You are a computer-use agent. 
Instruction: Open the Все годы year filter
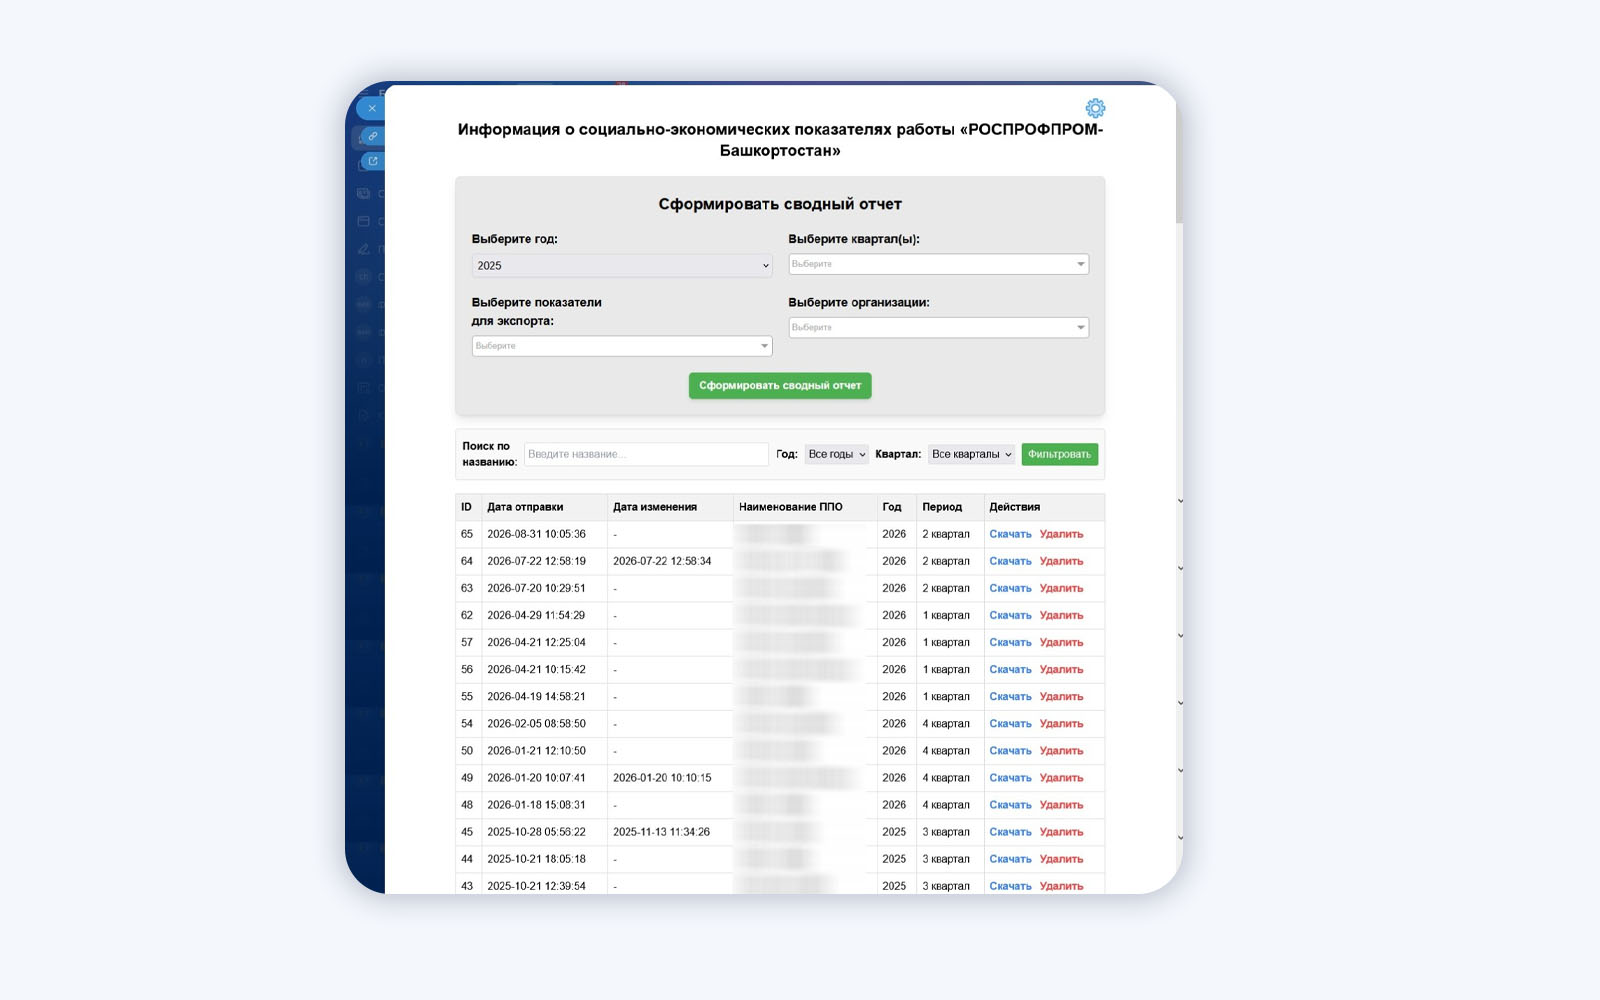tap(837, 454)
